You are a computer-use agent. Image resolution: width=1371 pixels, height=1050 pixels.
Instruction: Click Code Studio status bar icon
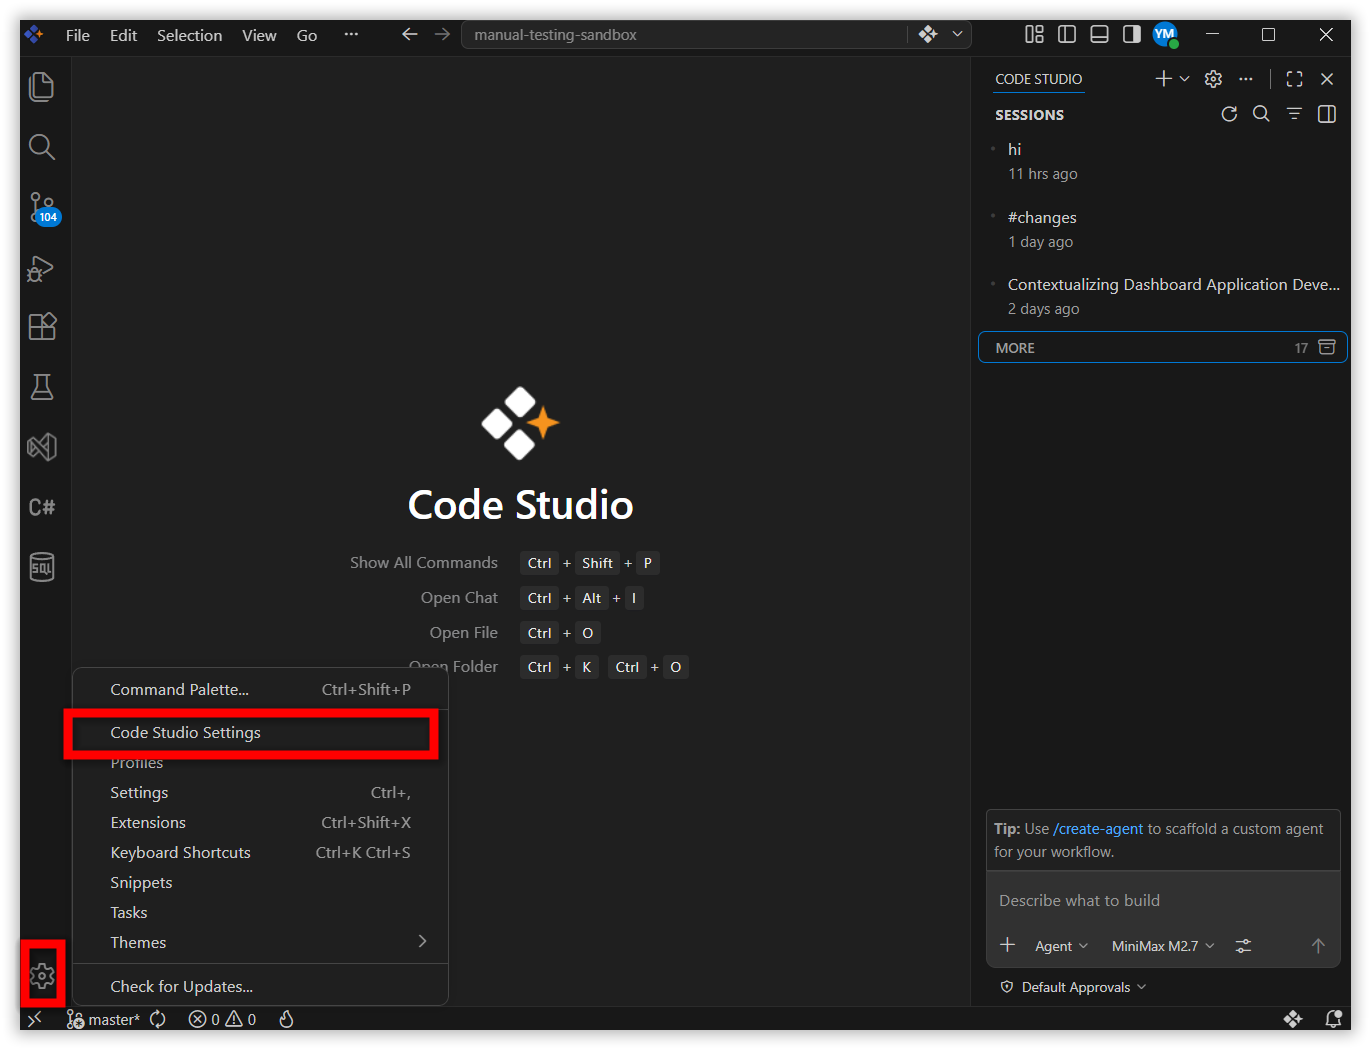(x=1293, y=1019)
